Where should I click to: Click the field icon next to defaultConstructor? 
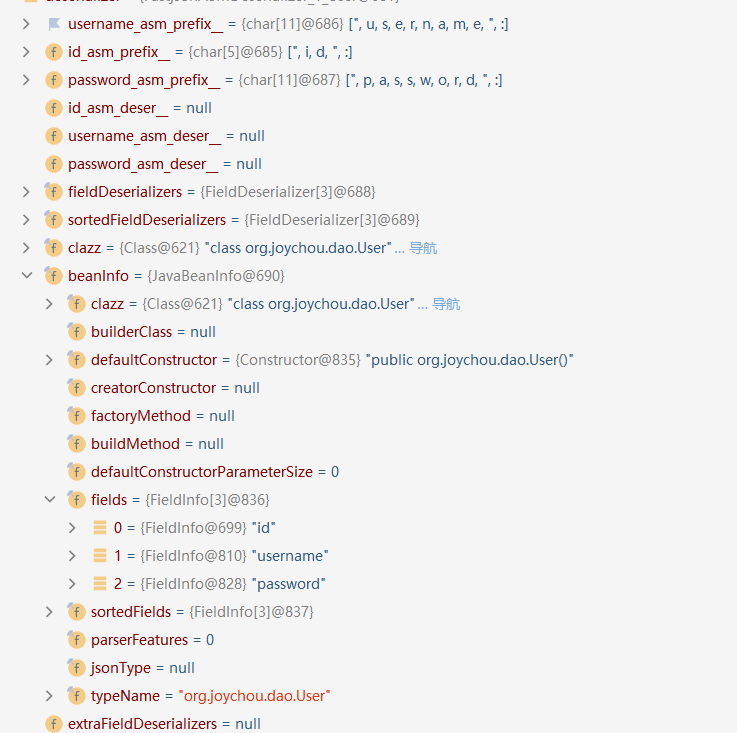(76, 359)
